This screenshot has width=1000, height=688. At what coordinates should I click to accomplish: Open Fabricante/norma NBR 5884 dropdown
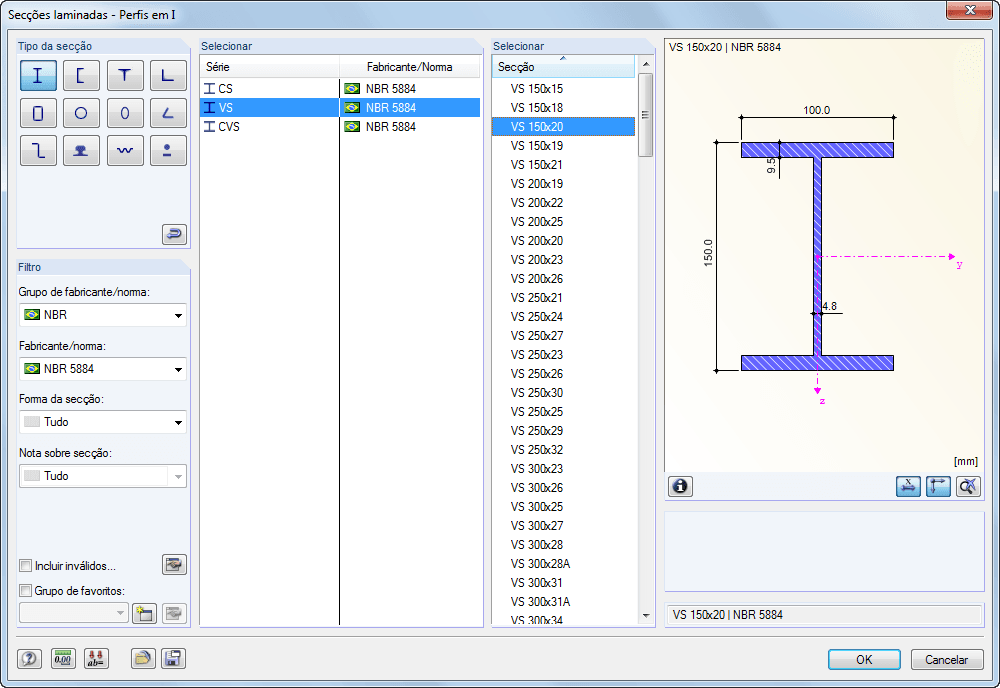pyautogui.click(x=103, y=369)
